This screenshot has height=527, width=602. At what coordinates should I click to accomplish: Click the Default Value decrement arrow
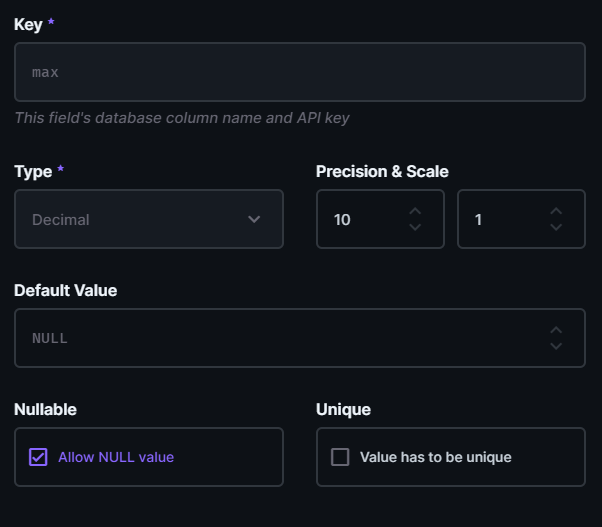(x=556, y=346)
